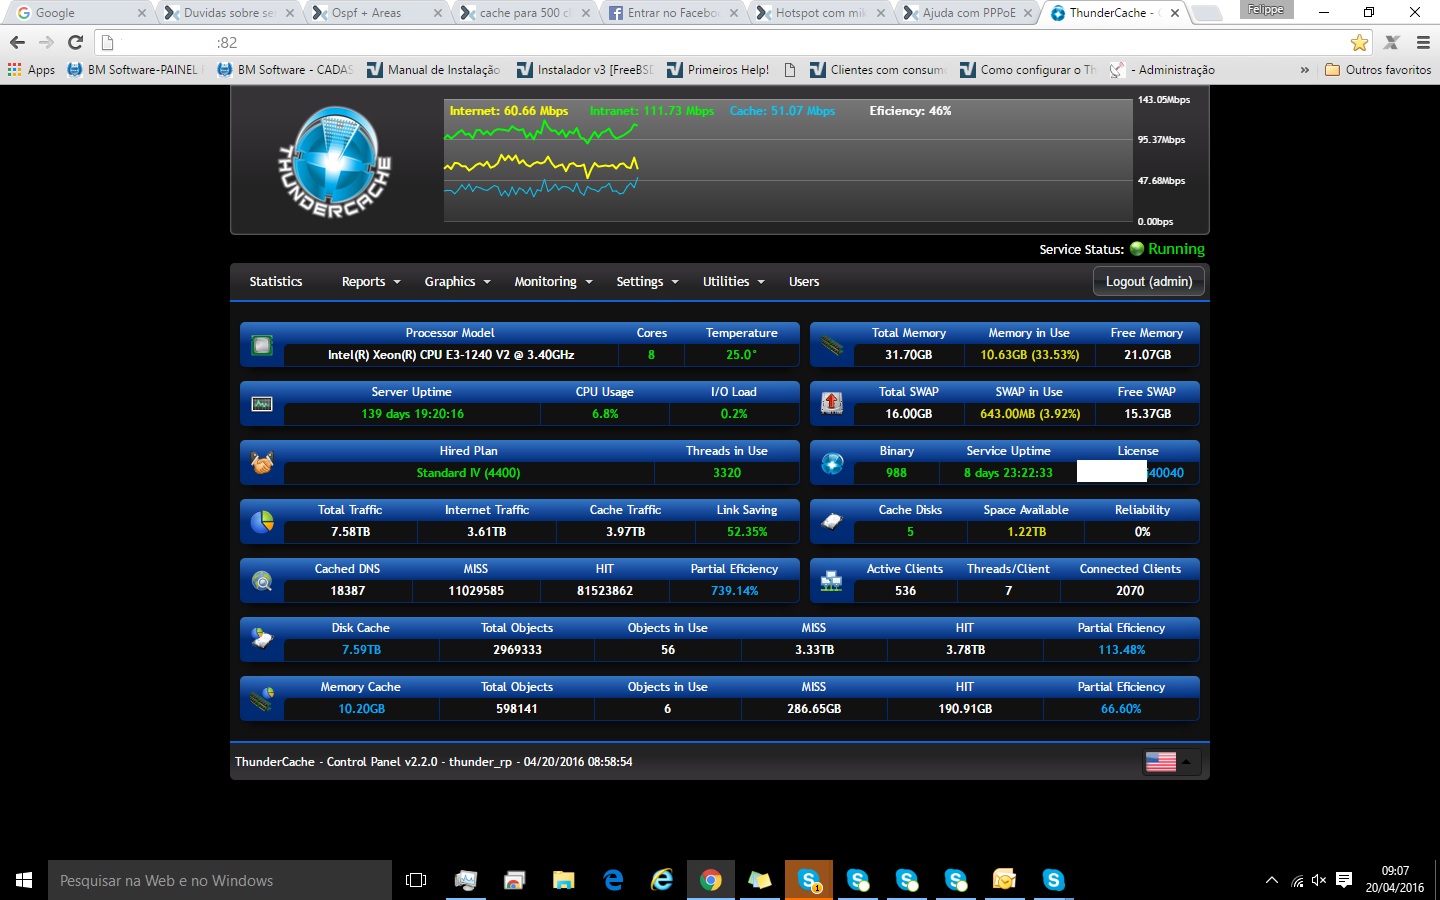The height and width of the screenshot is (900, 1440).
Task: Expand the Settings menu
Action: click(x=647, y=282)
